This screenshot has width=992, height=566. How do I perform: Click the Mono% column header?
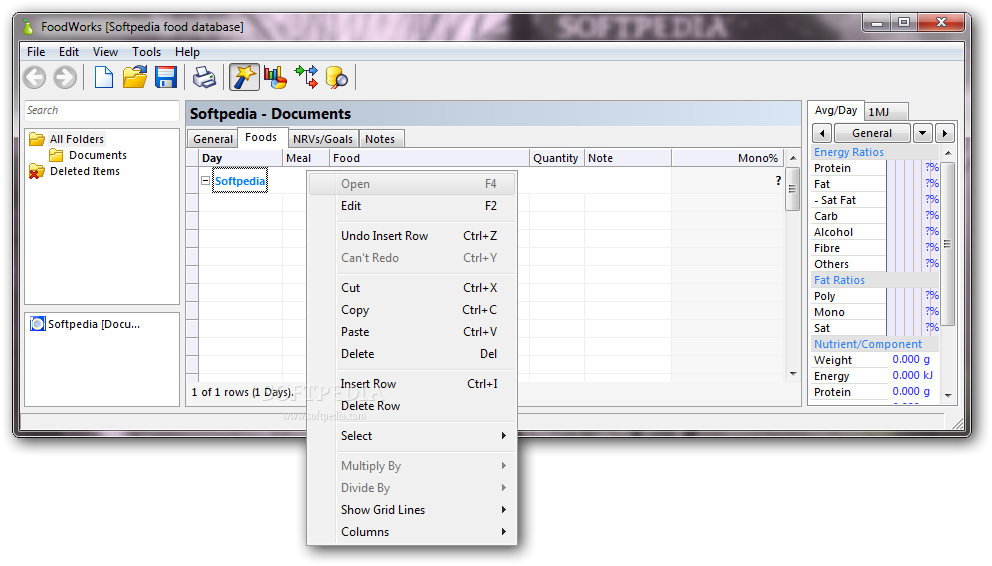(x=728, y=158)
